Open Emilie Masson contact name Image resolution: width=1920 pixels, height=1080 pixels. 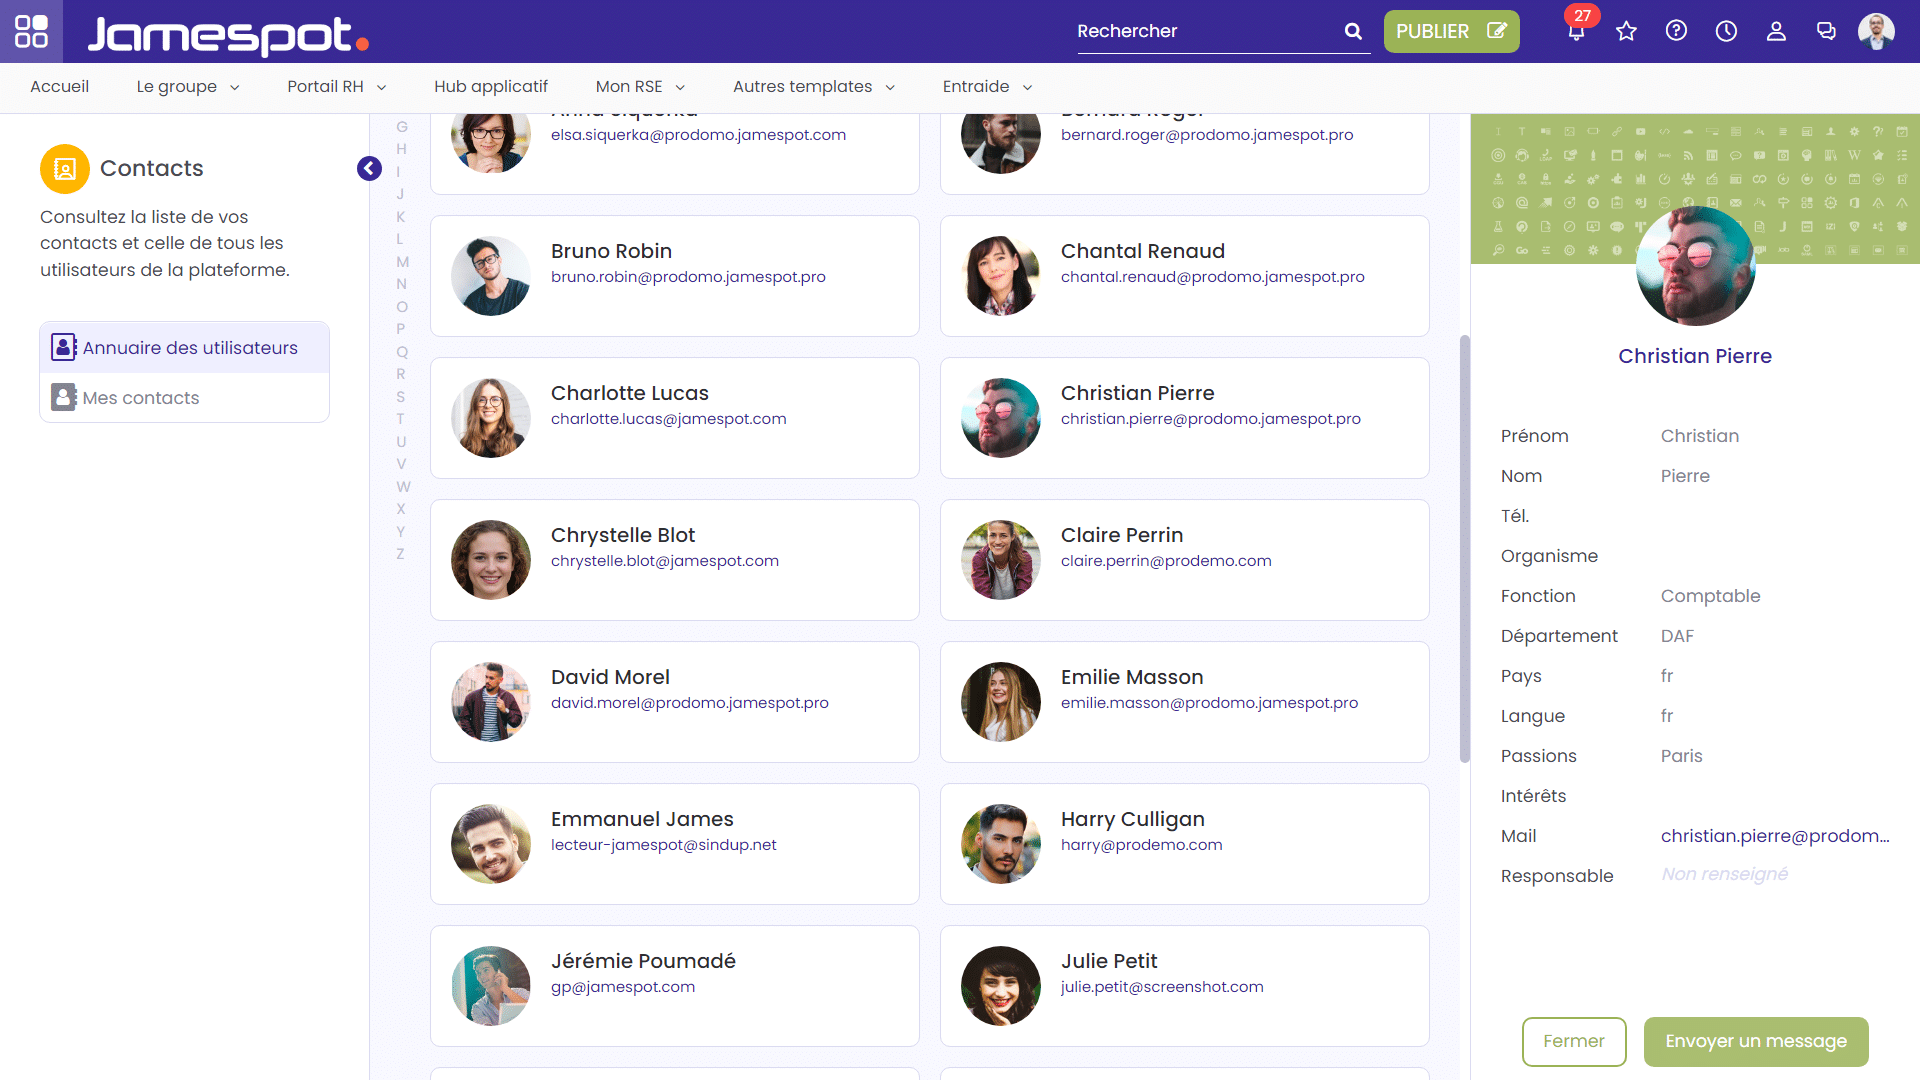click(1132, 677)
